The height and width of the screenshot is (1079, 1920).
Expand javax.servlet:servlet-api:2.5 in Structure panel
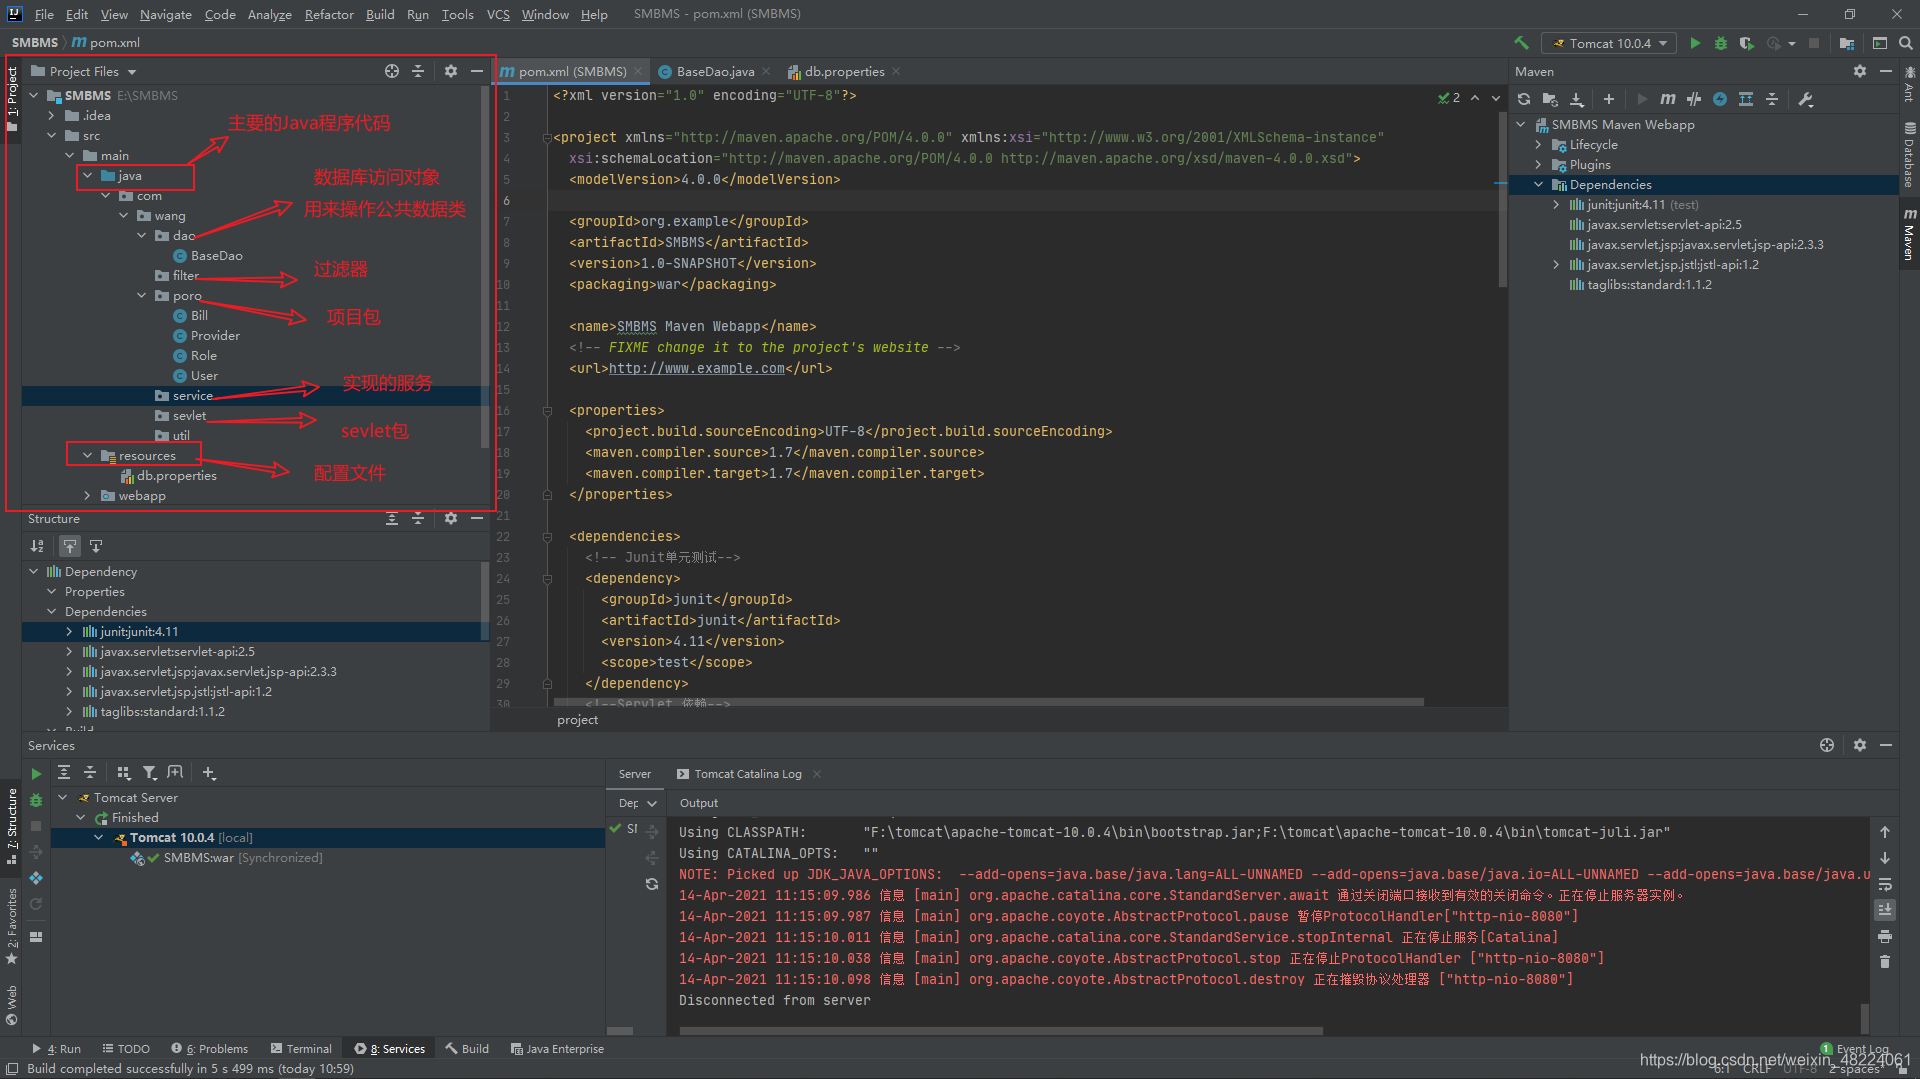pos(69,652)
